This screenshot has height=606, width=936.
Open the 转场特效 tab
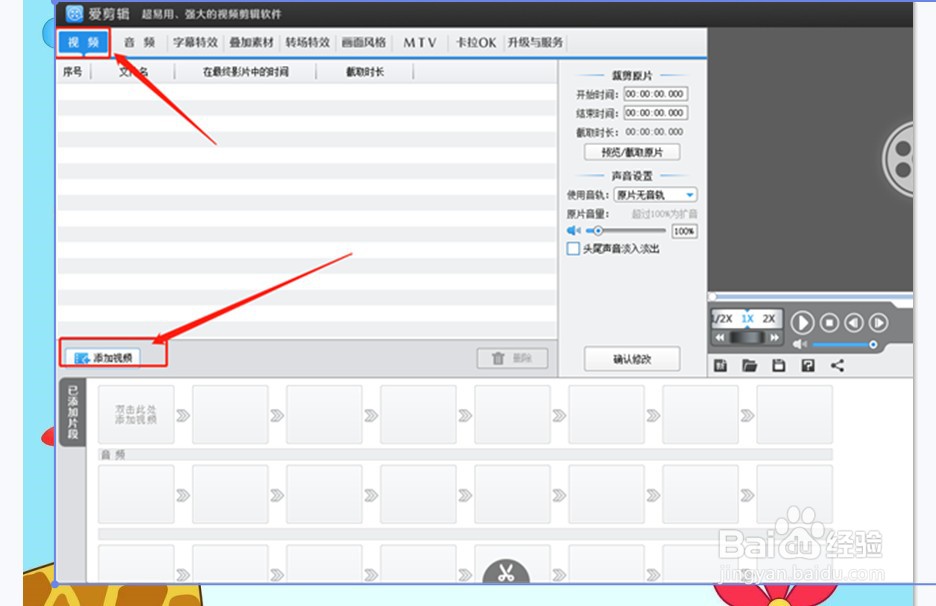[x=307, y=42]
